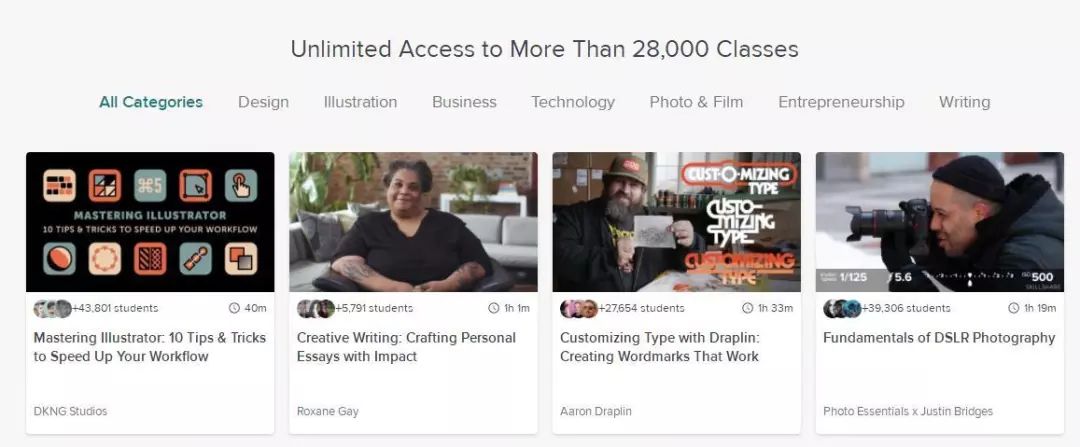The image size is (1080, 447).
Task: Open the Mastering Illustrator class thumbnail
Action: click(150, 222)
